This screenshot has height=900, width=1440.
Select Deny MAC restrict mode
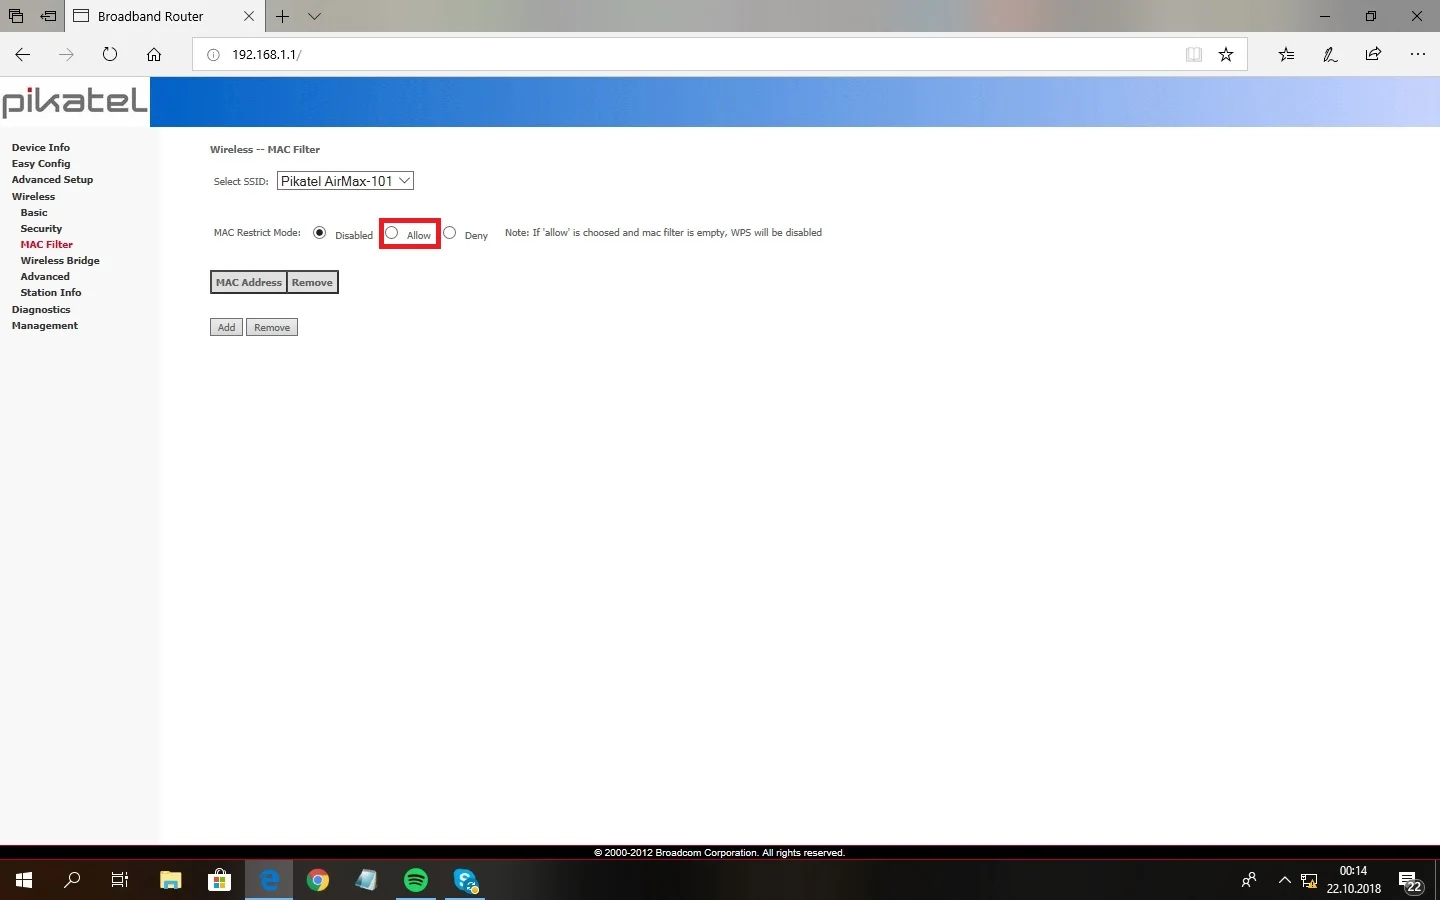(x=450, y=232)
